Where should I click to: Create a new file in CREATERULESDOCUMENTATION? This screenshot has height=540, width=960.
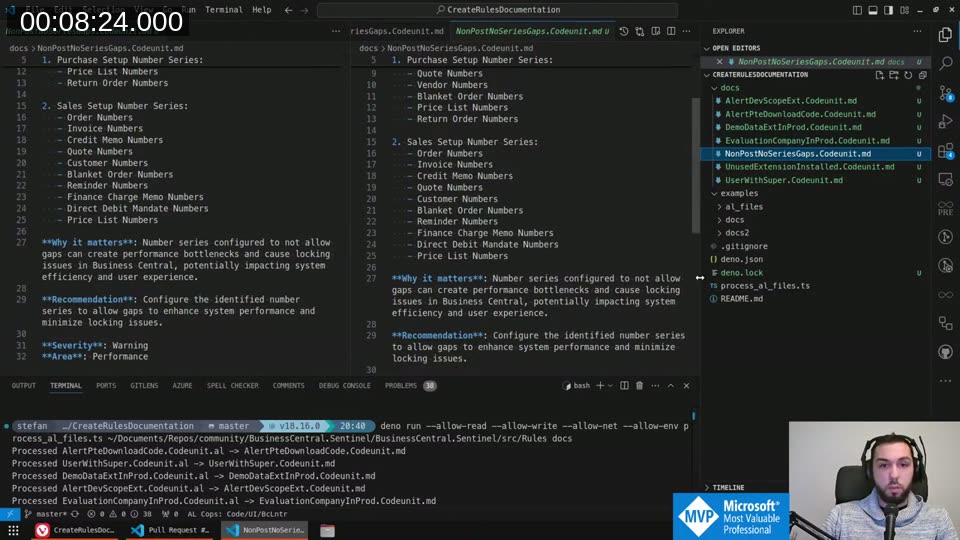879,75
